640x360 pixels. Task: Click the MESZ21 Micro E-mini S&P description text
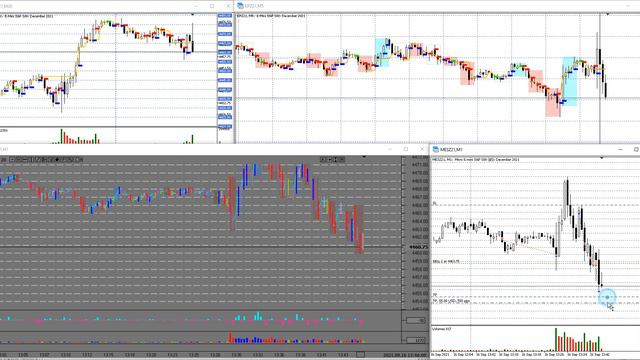[476, 159]
